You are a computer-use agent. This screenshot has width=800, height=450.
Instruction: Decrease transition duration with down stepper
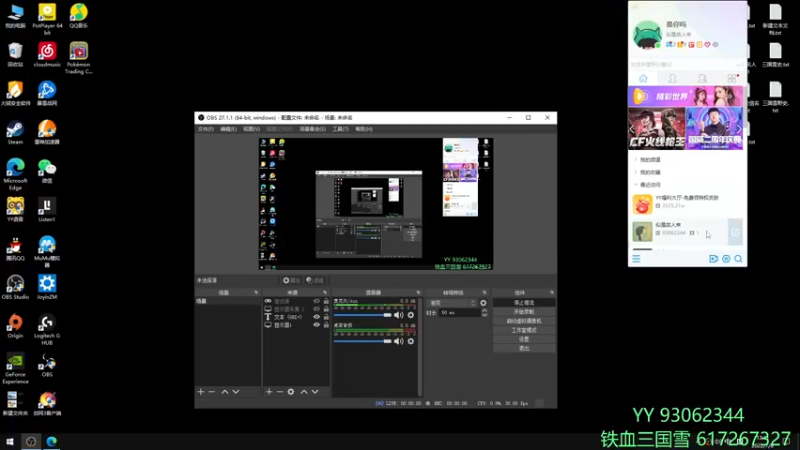(484, 315)
